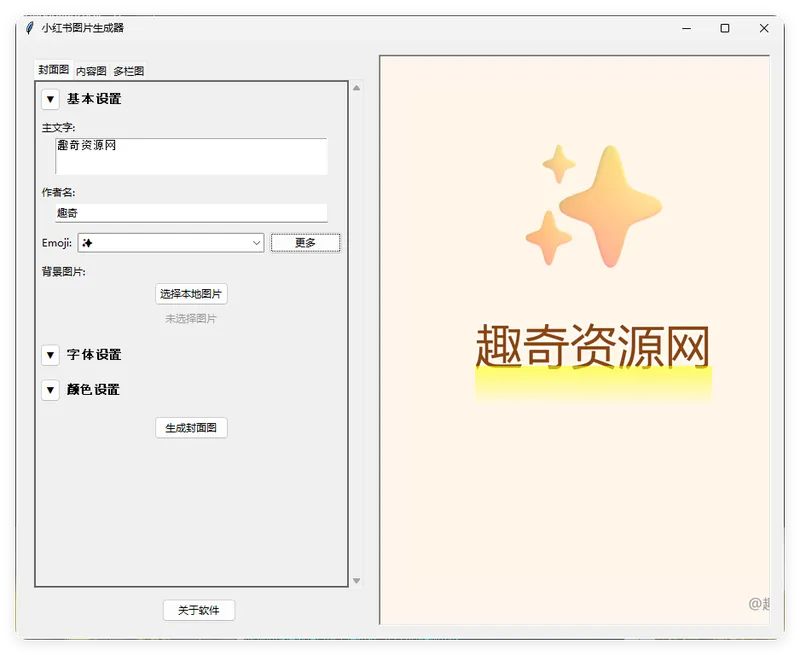Collapse the 基本设置 section arrow
Screen dimensions: 800x655
tap(50, 99)
